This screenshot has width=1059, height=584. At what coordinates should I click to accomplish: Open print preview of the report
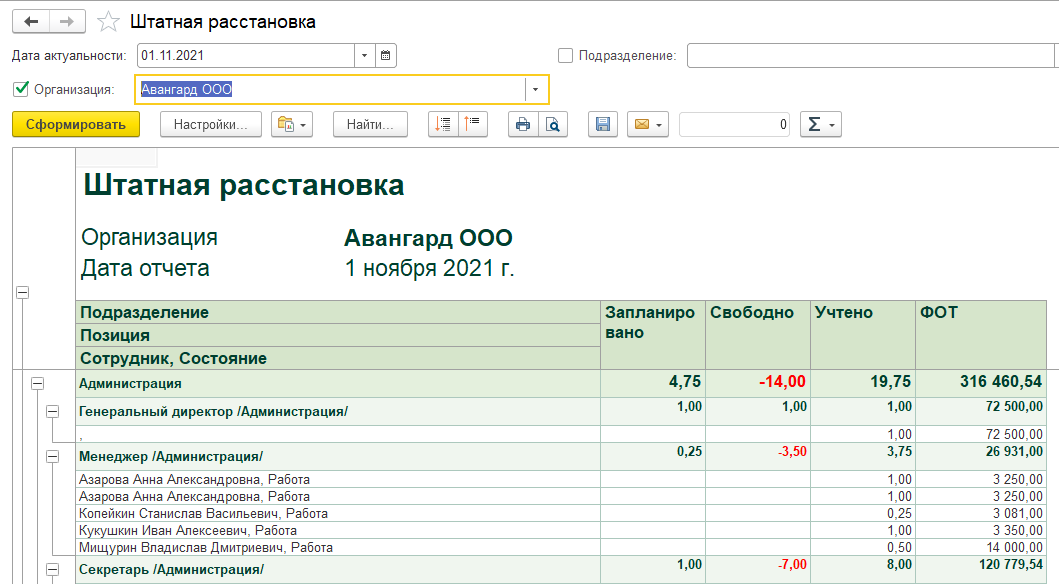click(x=551, y=125)
